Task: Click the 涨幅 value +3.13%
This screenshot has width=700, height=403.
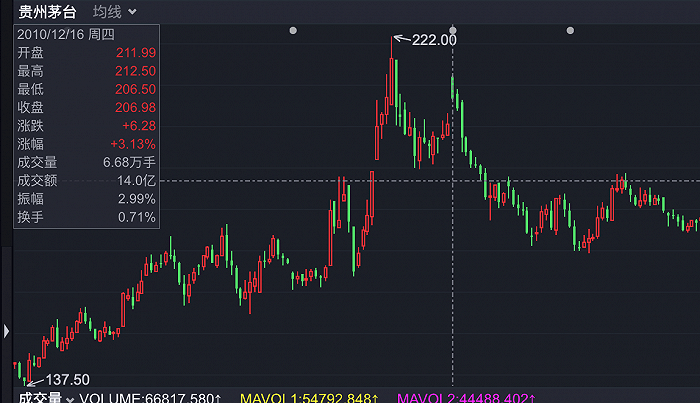Action: coord(133,144)
